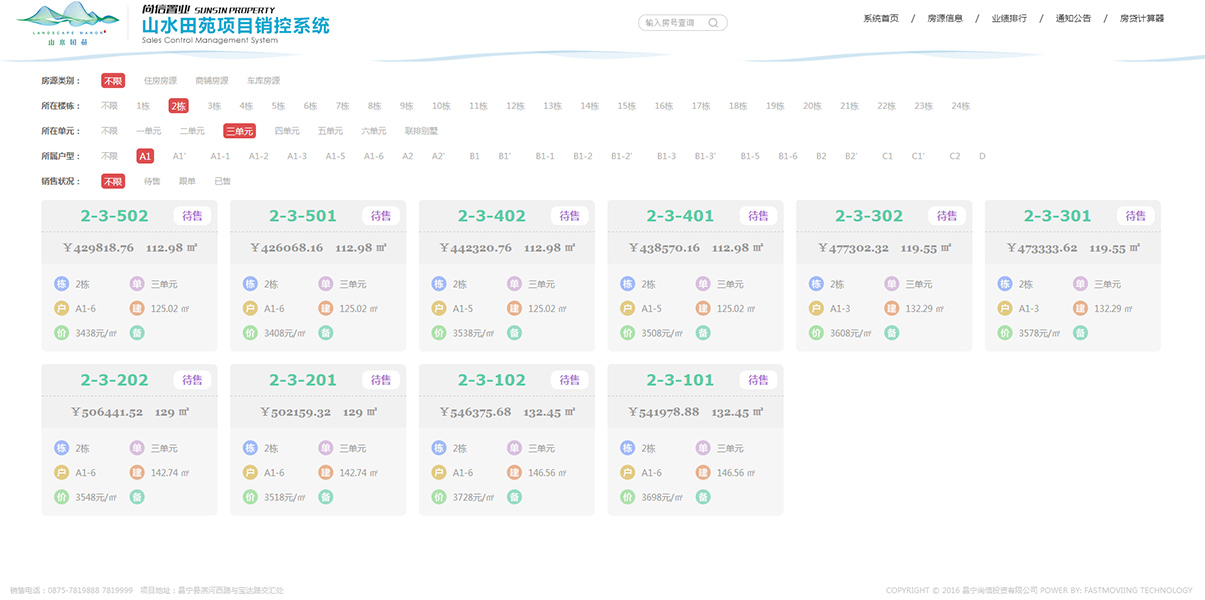
Task: Select 住房房源 property category filter
Action: [160, 81]
